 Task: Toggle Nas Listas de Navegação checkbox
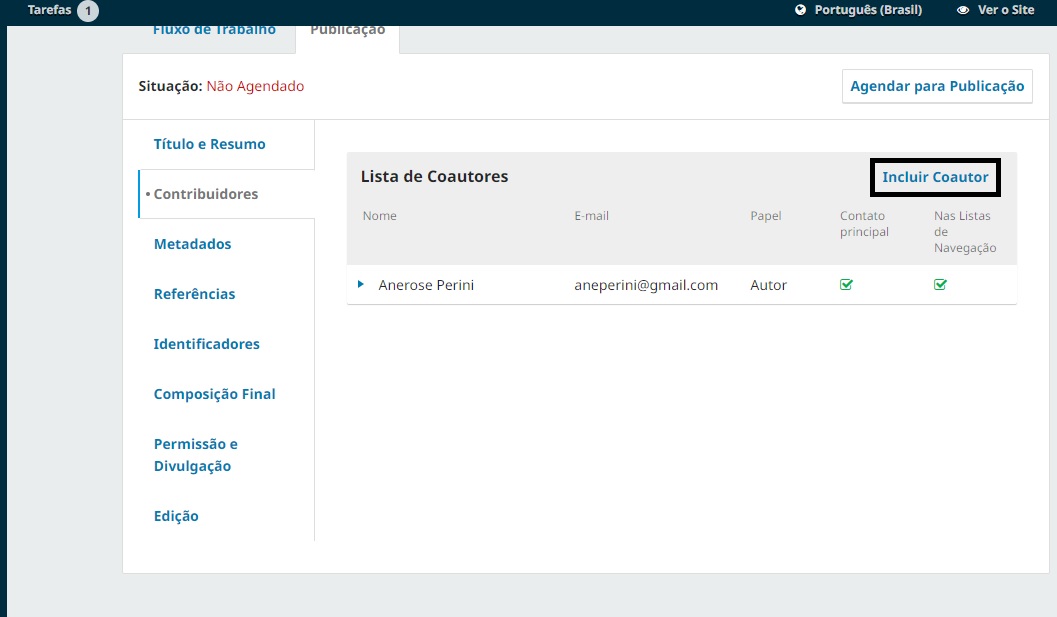point(940,285)
